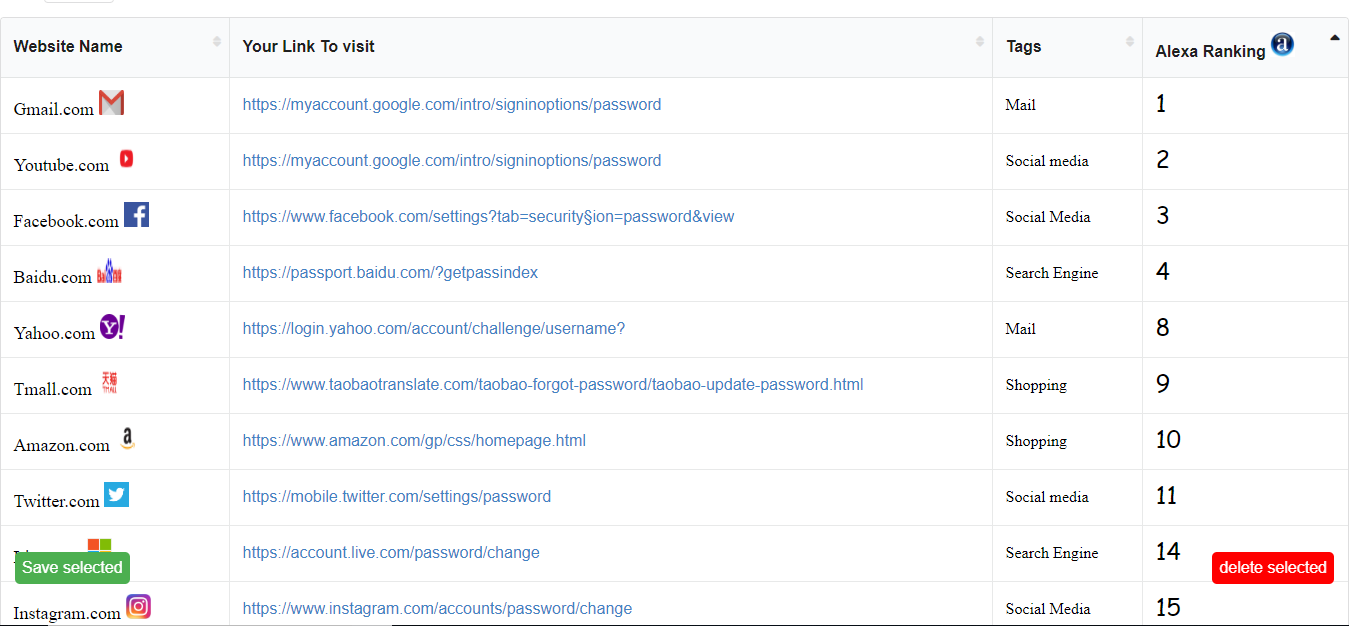Click the Social Media tag for Facebook
Viewport: 1349px width, 626px height.
1048,216
